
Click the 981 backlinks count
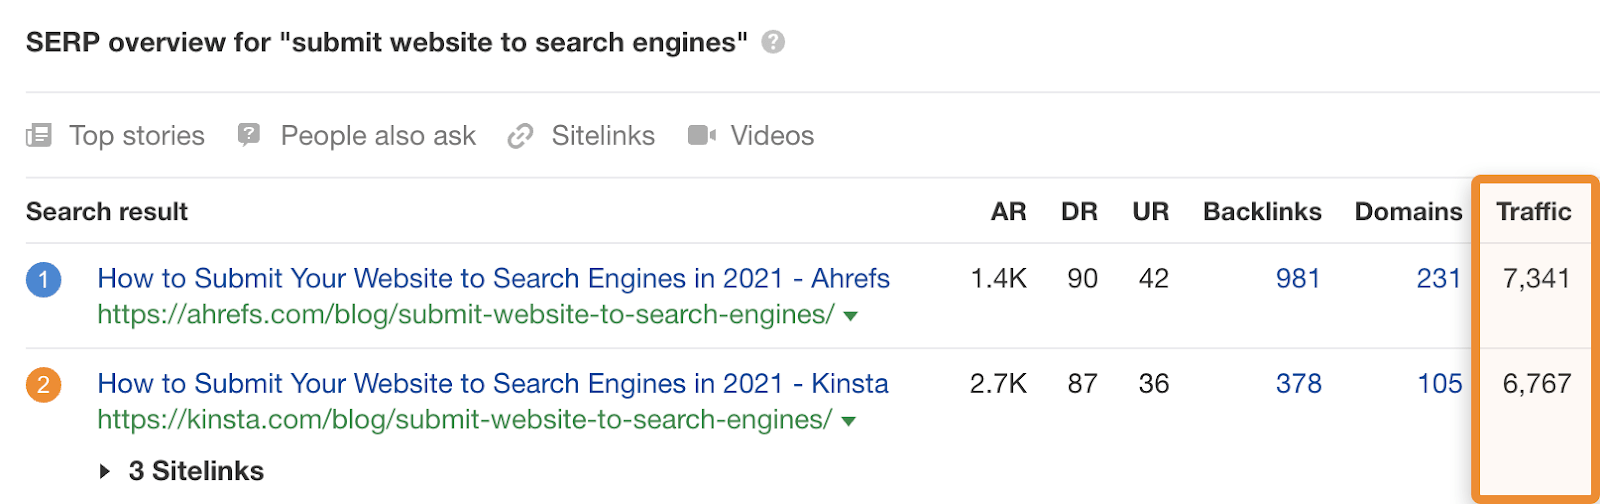point(1298,278)
